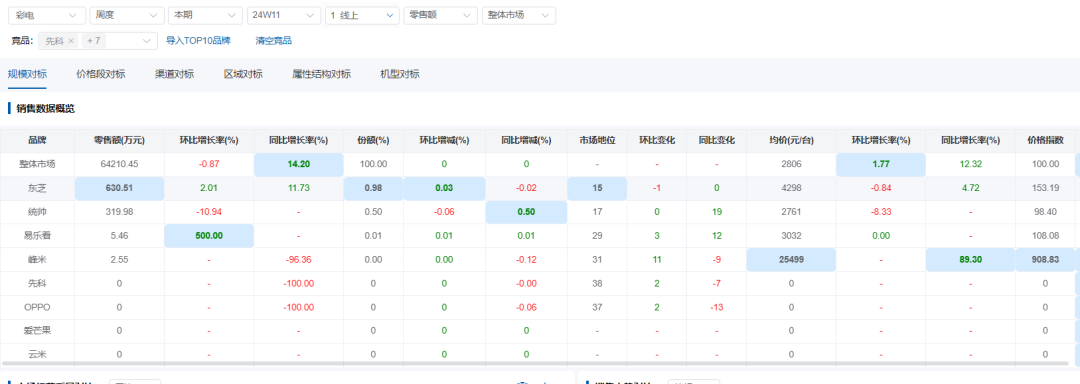1080x384 pixels.
Task: Click the 品牌 column header
Action: click(x=37, y=140)
